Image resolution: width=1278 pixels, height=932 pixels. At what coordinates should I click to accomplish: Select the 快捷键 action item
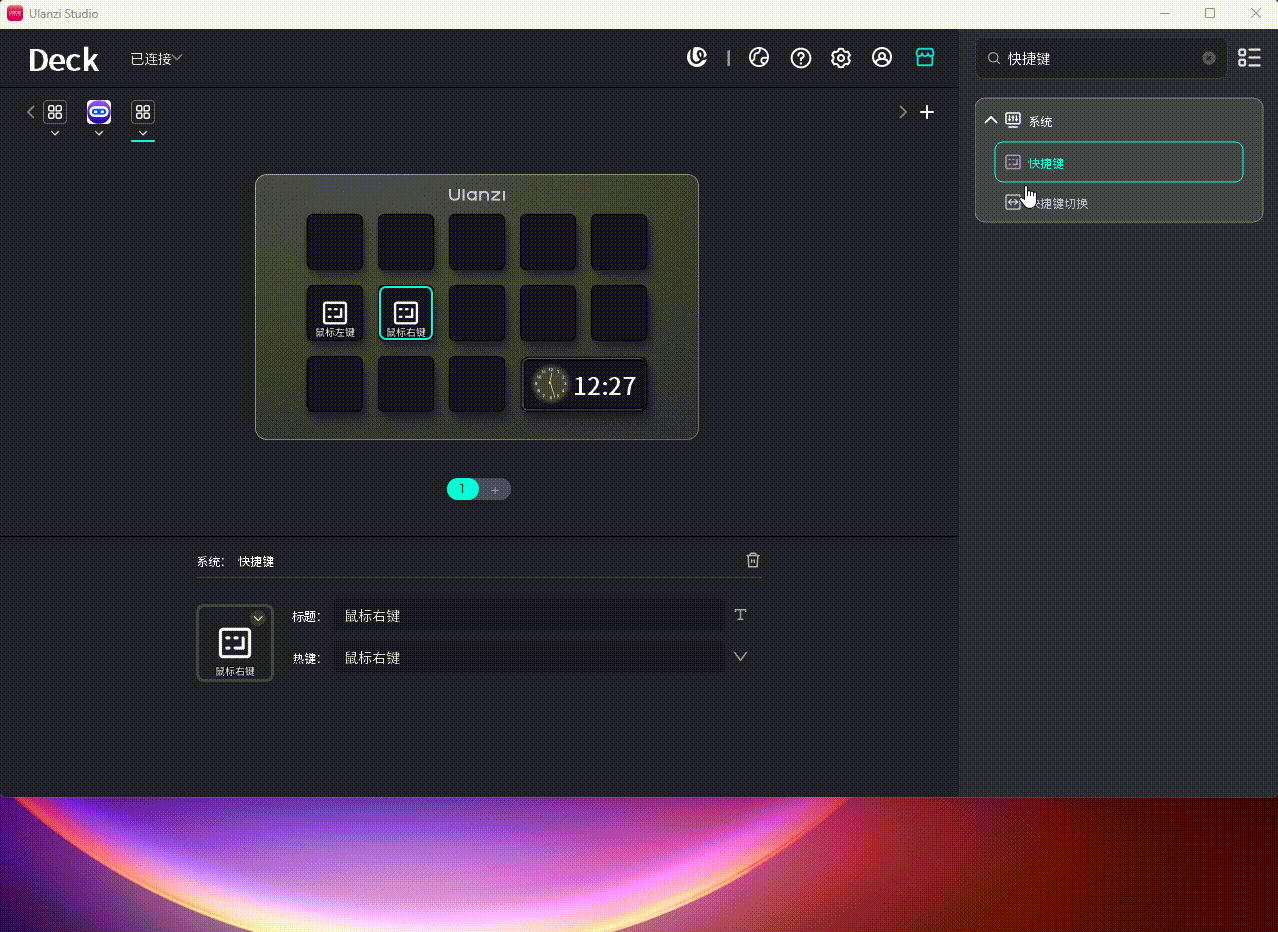[x=1118, y=162]
